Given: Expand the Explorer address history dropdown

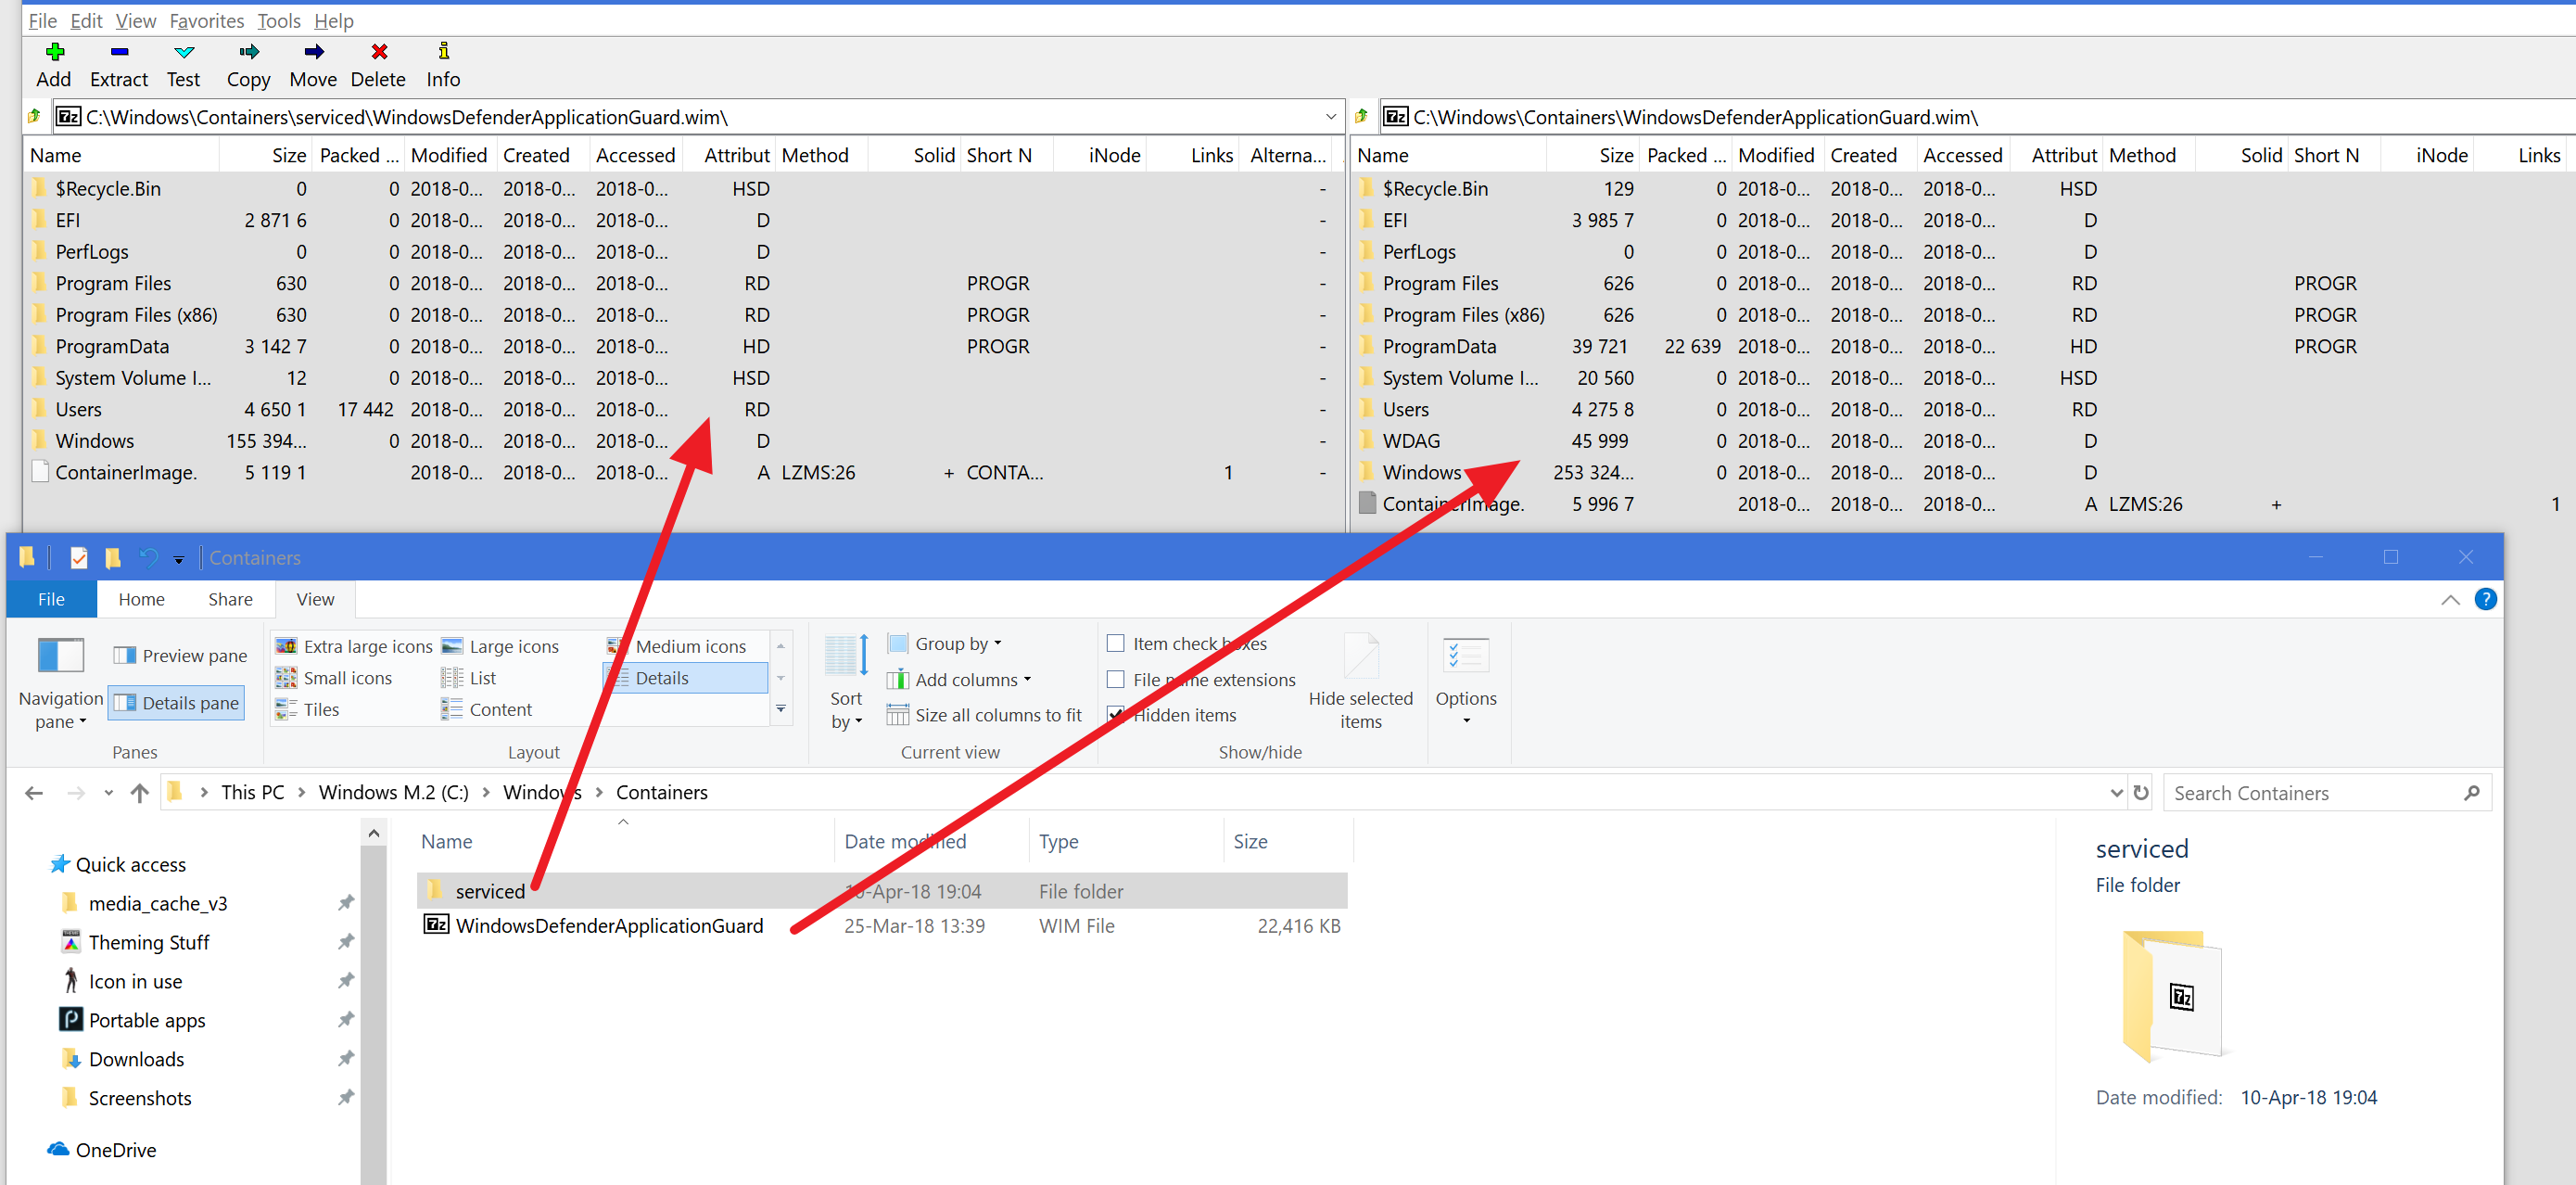Looking at the screenshot, I should point(2115,793).
